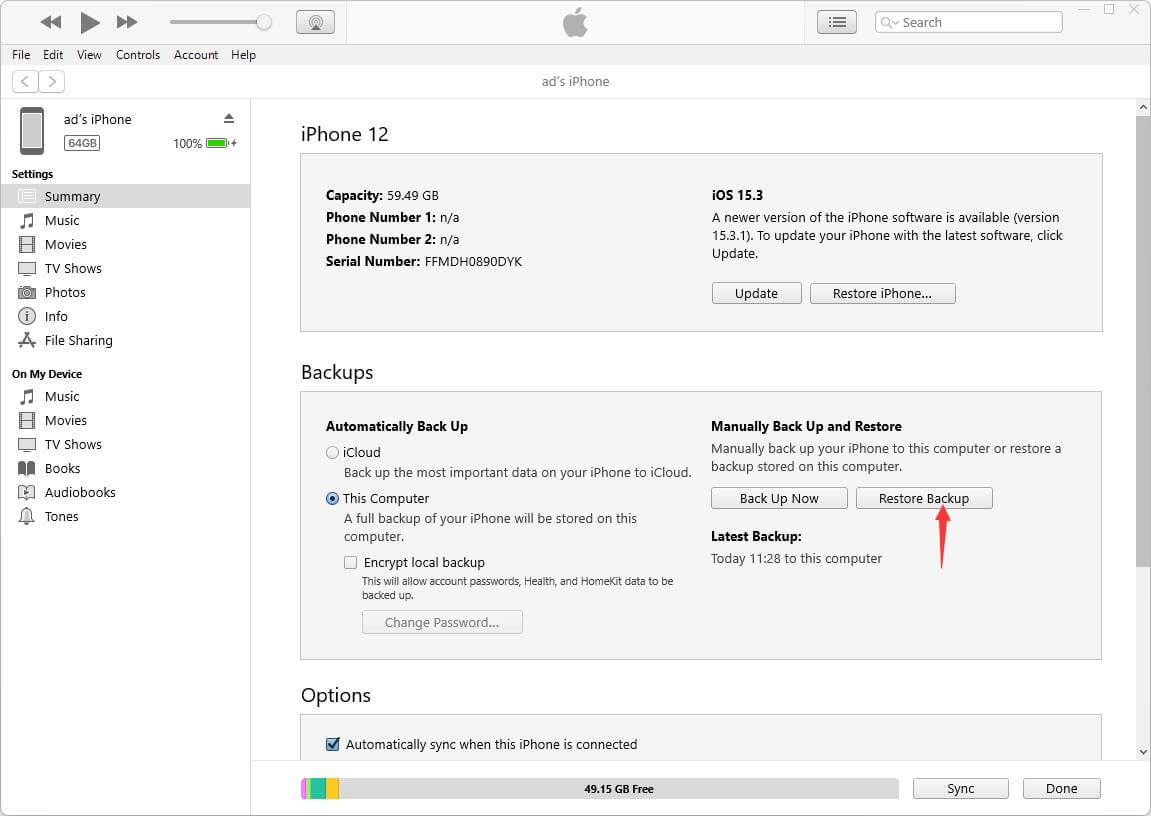Click Movies icon under On My Device
Screen dimensions: 1151x816
coord(27,420)
